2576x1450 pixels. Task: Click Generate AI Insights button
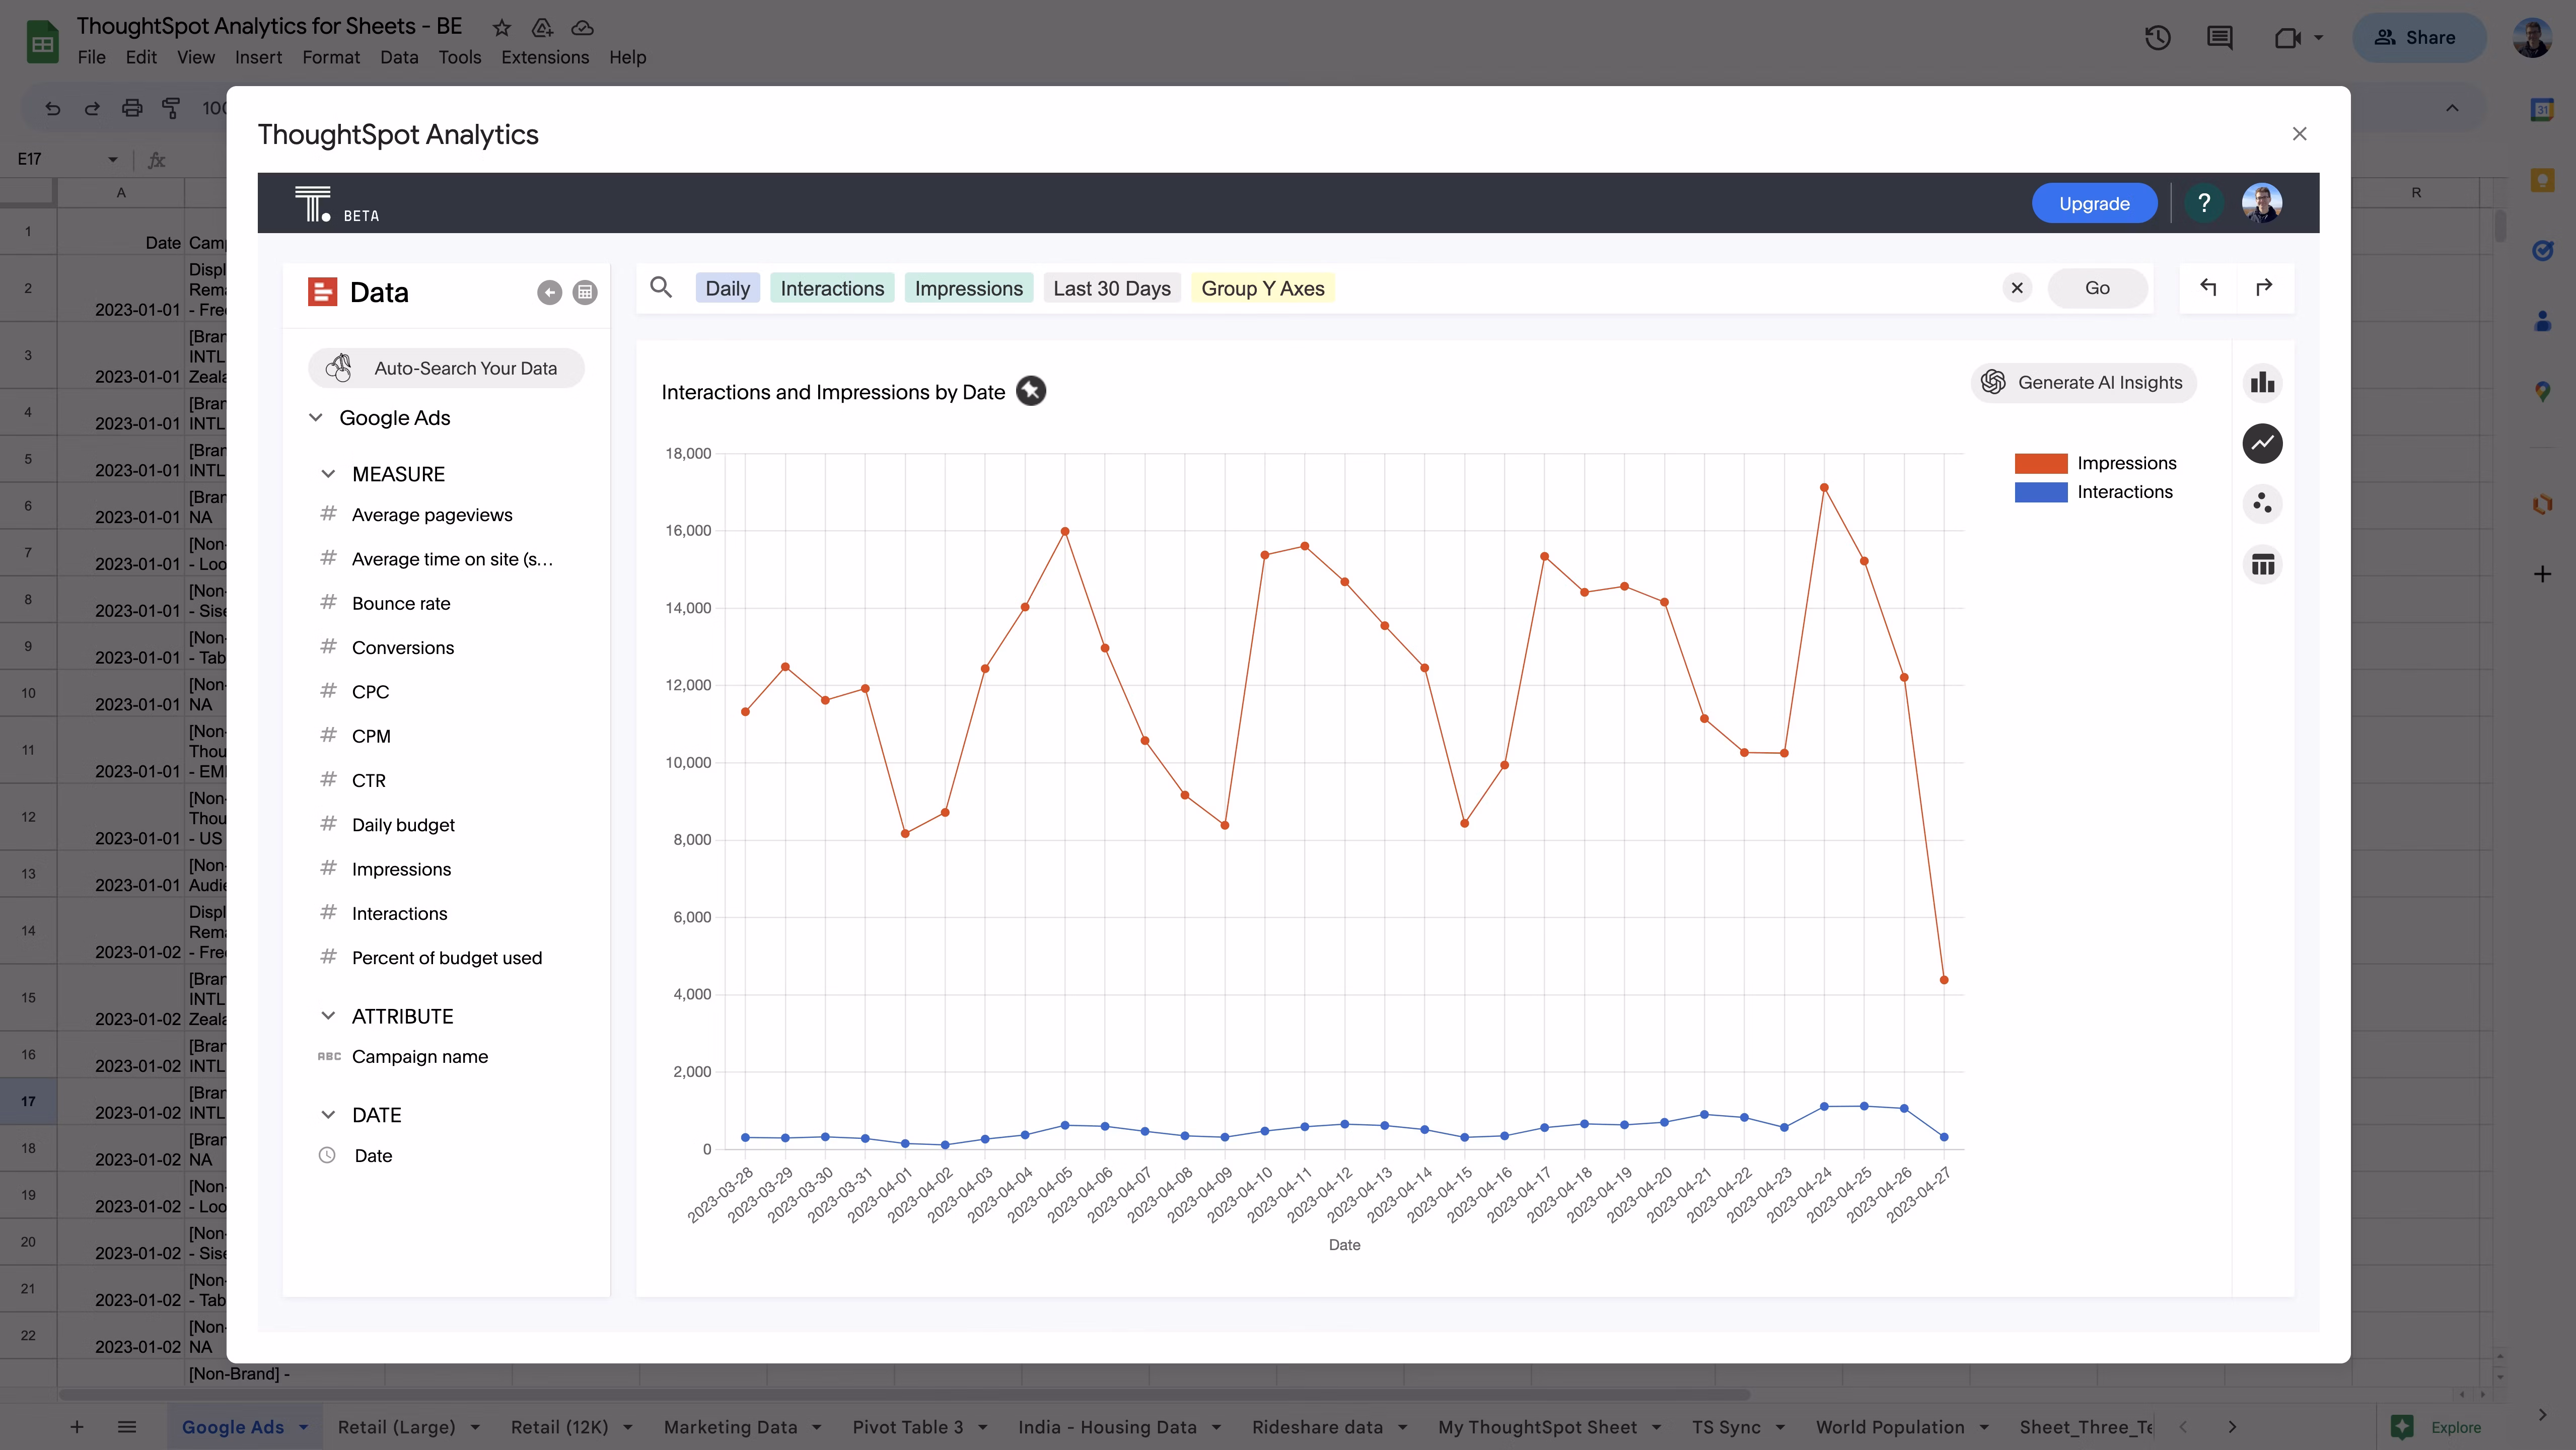(2084, 382)
